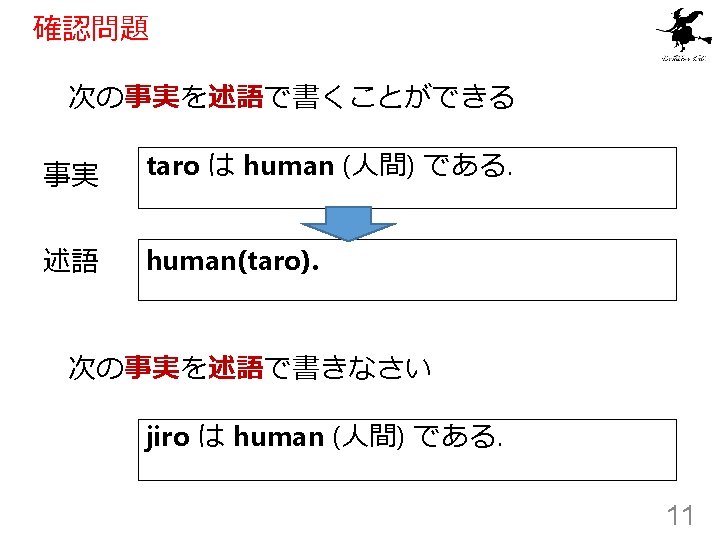Image resolution: width=720 pixels, height=540 pixels.
Task: Click red word 述語 in the second instruction
Action: (x=236, y=368)
